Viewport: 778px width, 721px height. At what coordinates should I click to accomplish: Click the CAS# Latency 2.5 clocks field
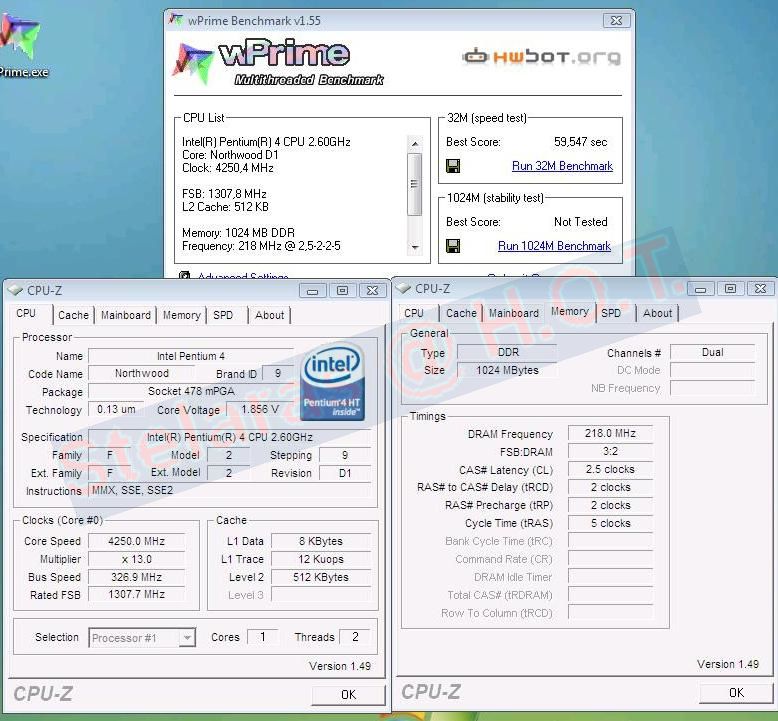pyautogui.click(x=610, y=469)
